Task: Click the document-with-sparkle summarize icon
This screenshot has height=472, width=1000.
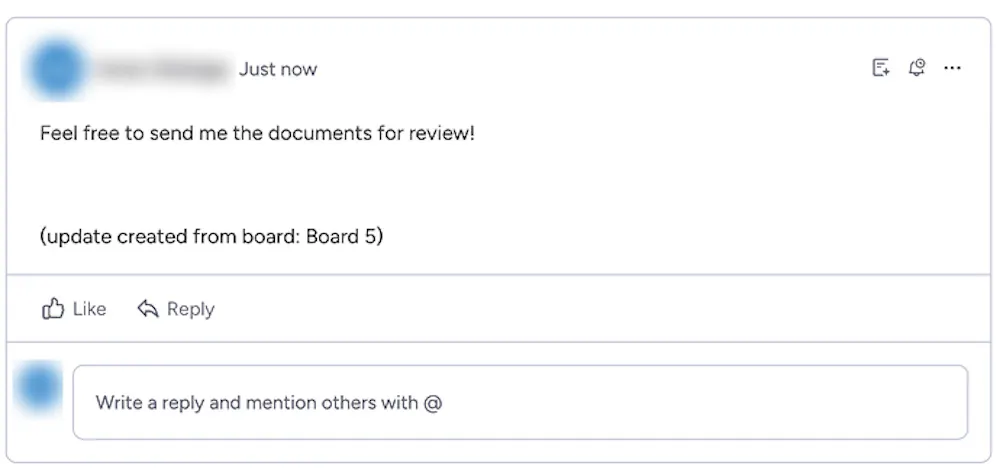Action: [x=881, y=68]
